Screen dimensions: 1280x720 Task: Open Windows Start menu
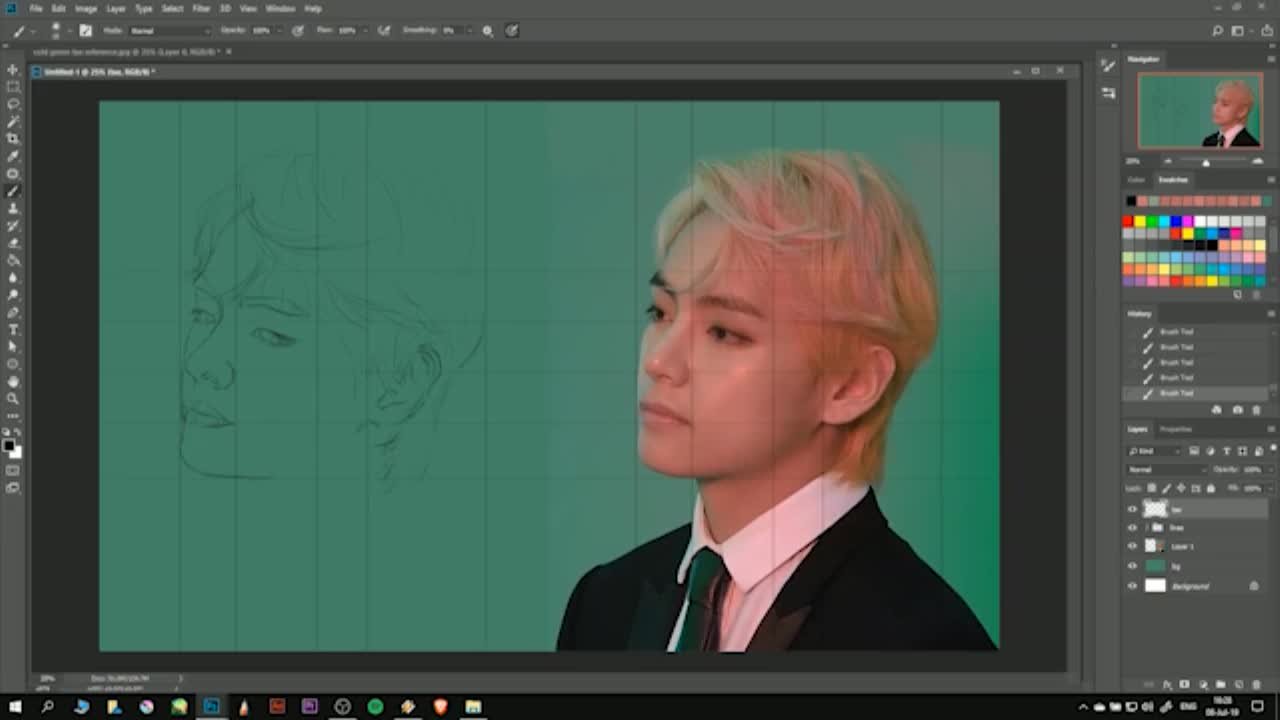tap(15, 707)
